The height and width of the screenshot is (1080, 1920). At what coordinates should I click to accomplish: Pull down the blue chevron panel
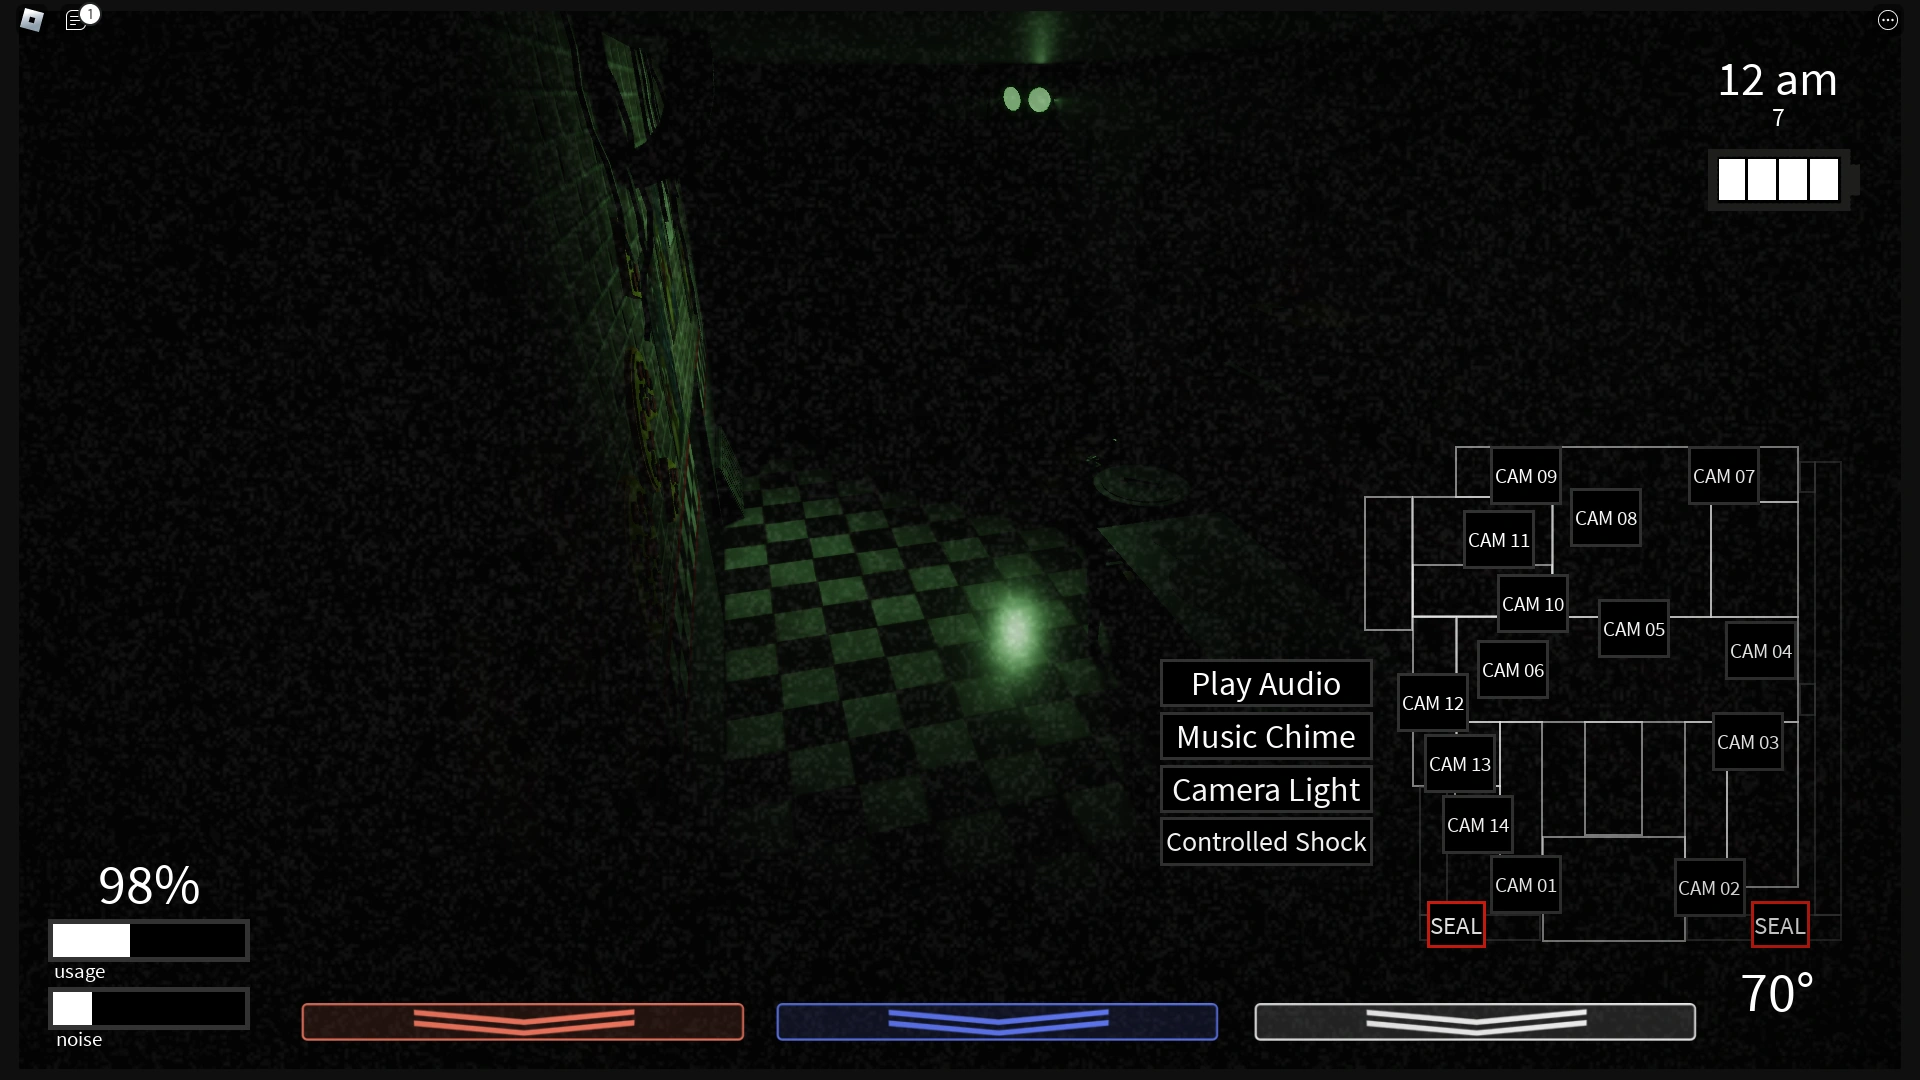(997, 1021)
